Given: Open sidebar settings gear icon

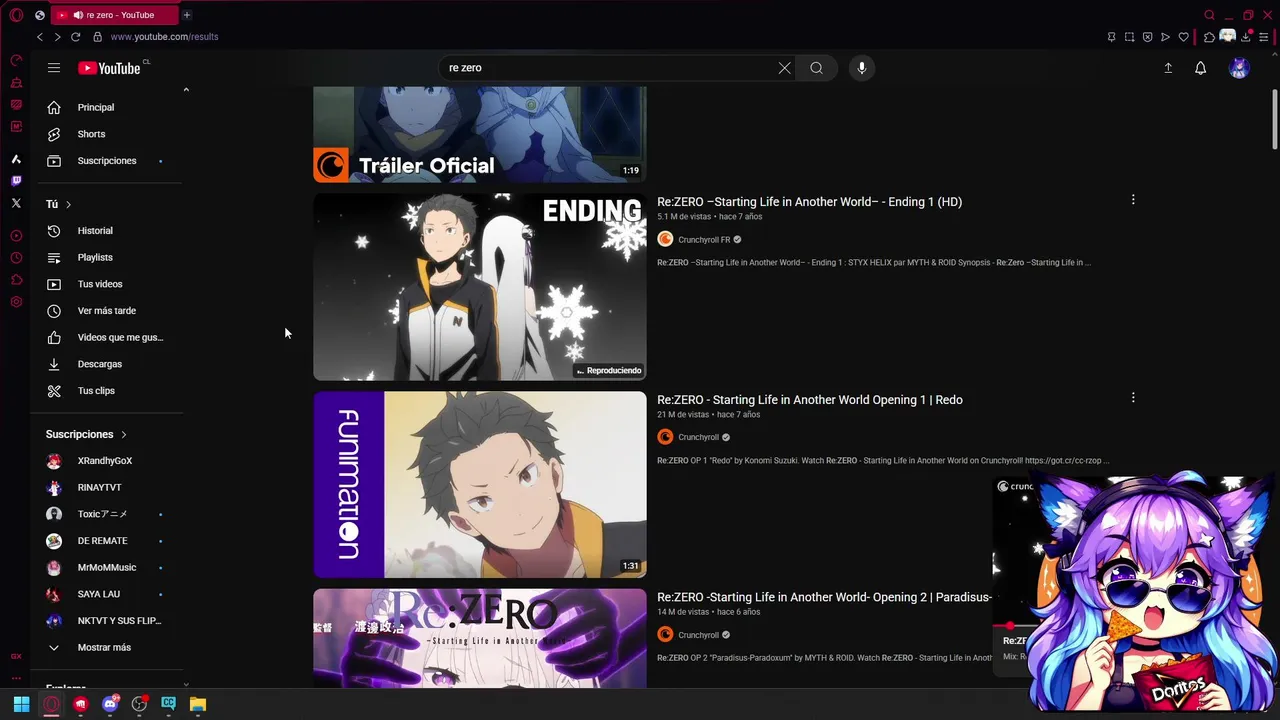Looking at the screenshot, I should [16, 302].
